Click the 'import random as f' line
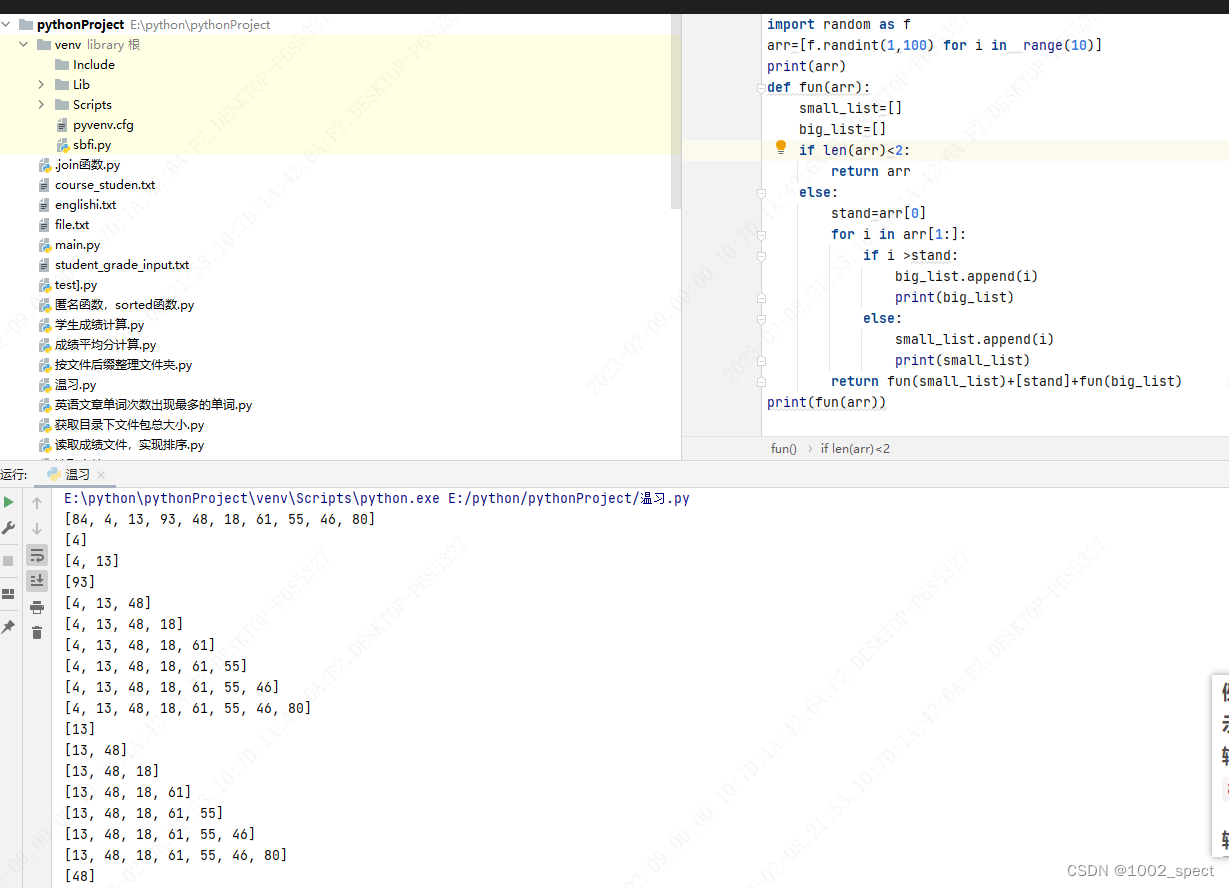 [839, 24]
